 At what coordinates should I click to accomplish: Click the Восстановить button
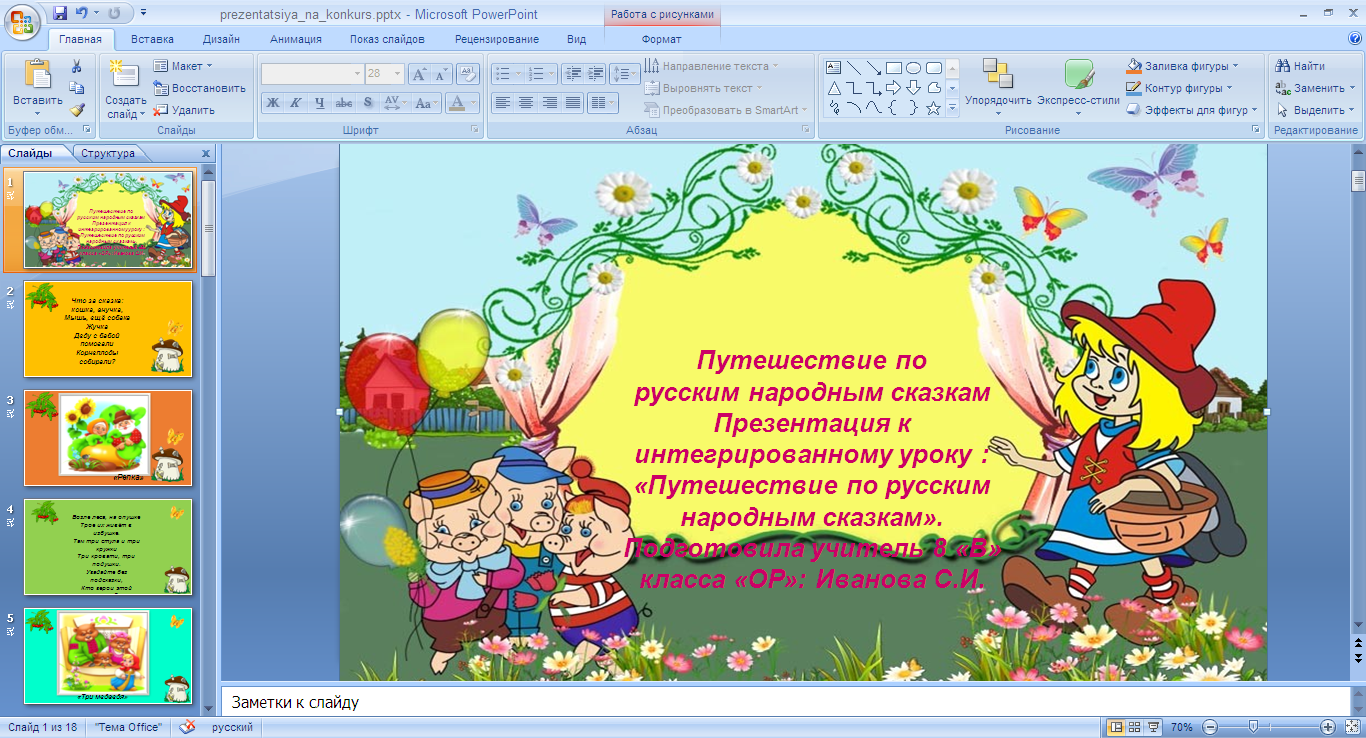tap(199, 88)
